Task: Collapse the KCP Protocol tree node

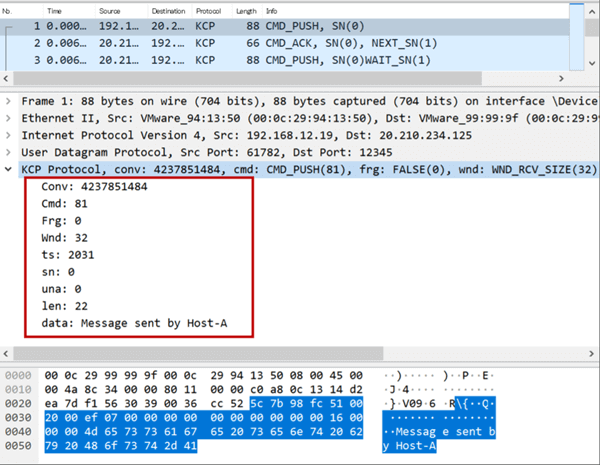Action: click(8, 169)
